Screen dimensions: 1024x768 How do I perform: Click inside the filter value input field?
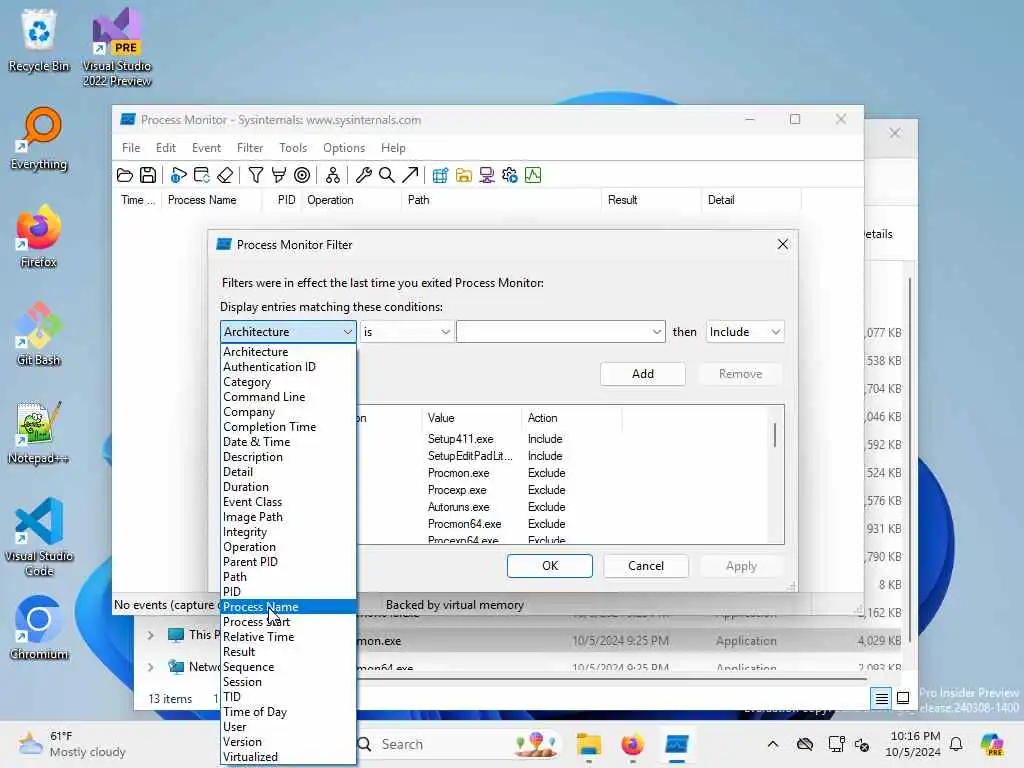click(554, 332)
